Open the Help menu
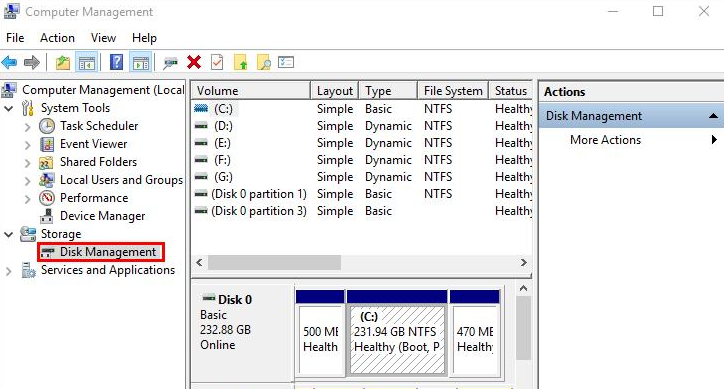 144,38
